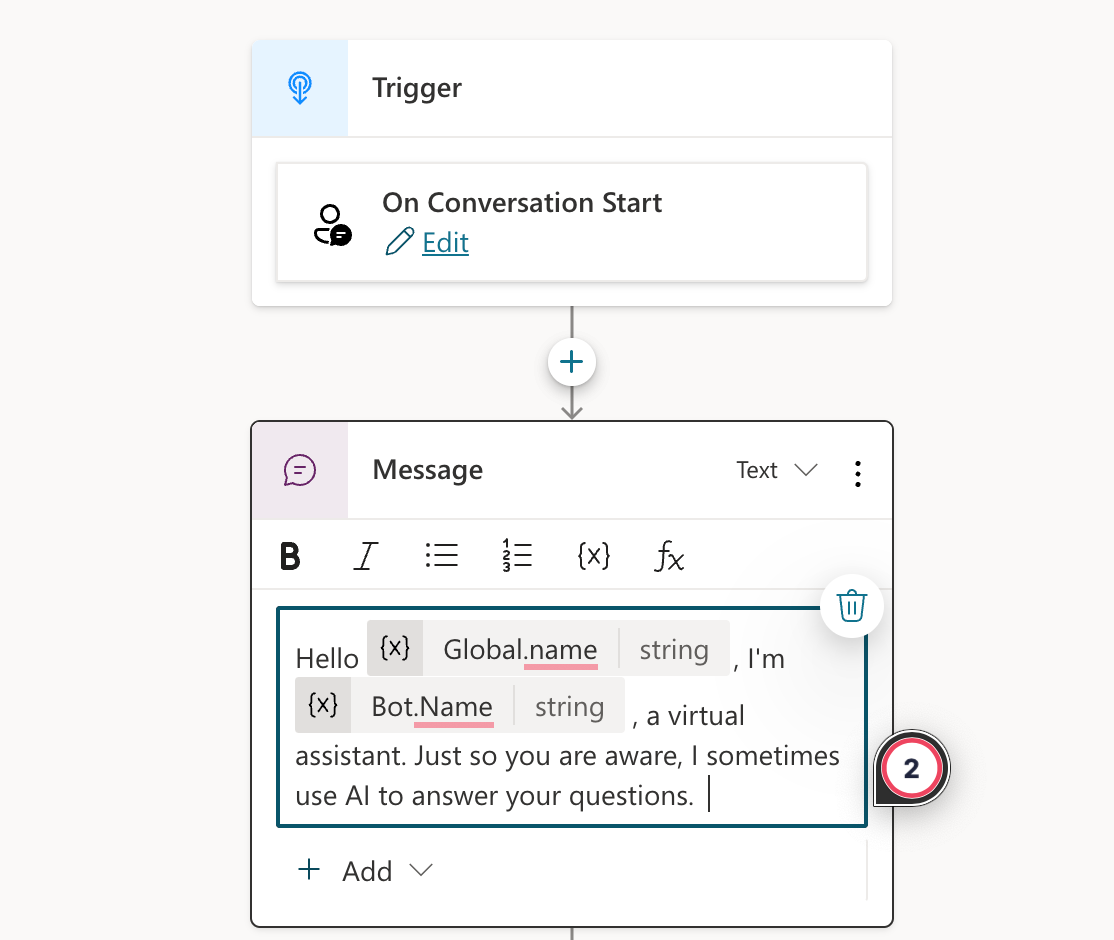The image size is (1114, 940).
Task: Open the Add dropdown below the message
Action: tap(366, 871)
